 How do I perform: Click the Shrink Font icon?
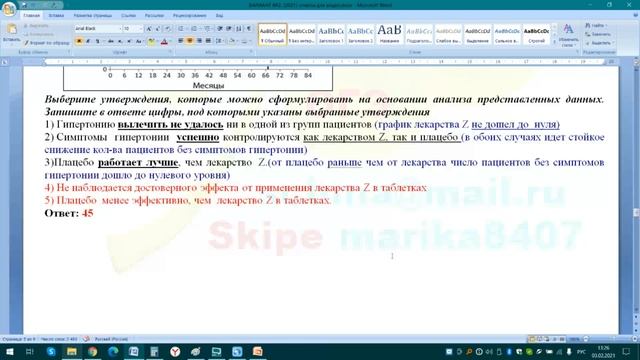tap(158, 29)
